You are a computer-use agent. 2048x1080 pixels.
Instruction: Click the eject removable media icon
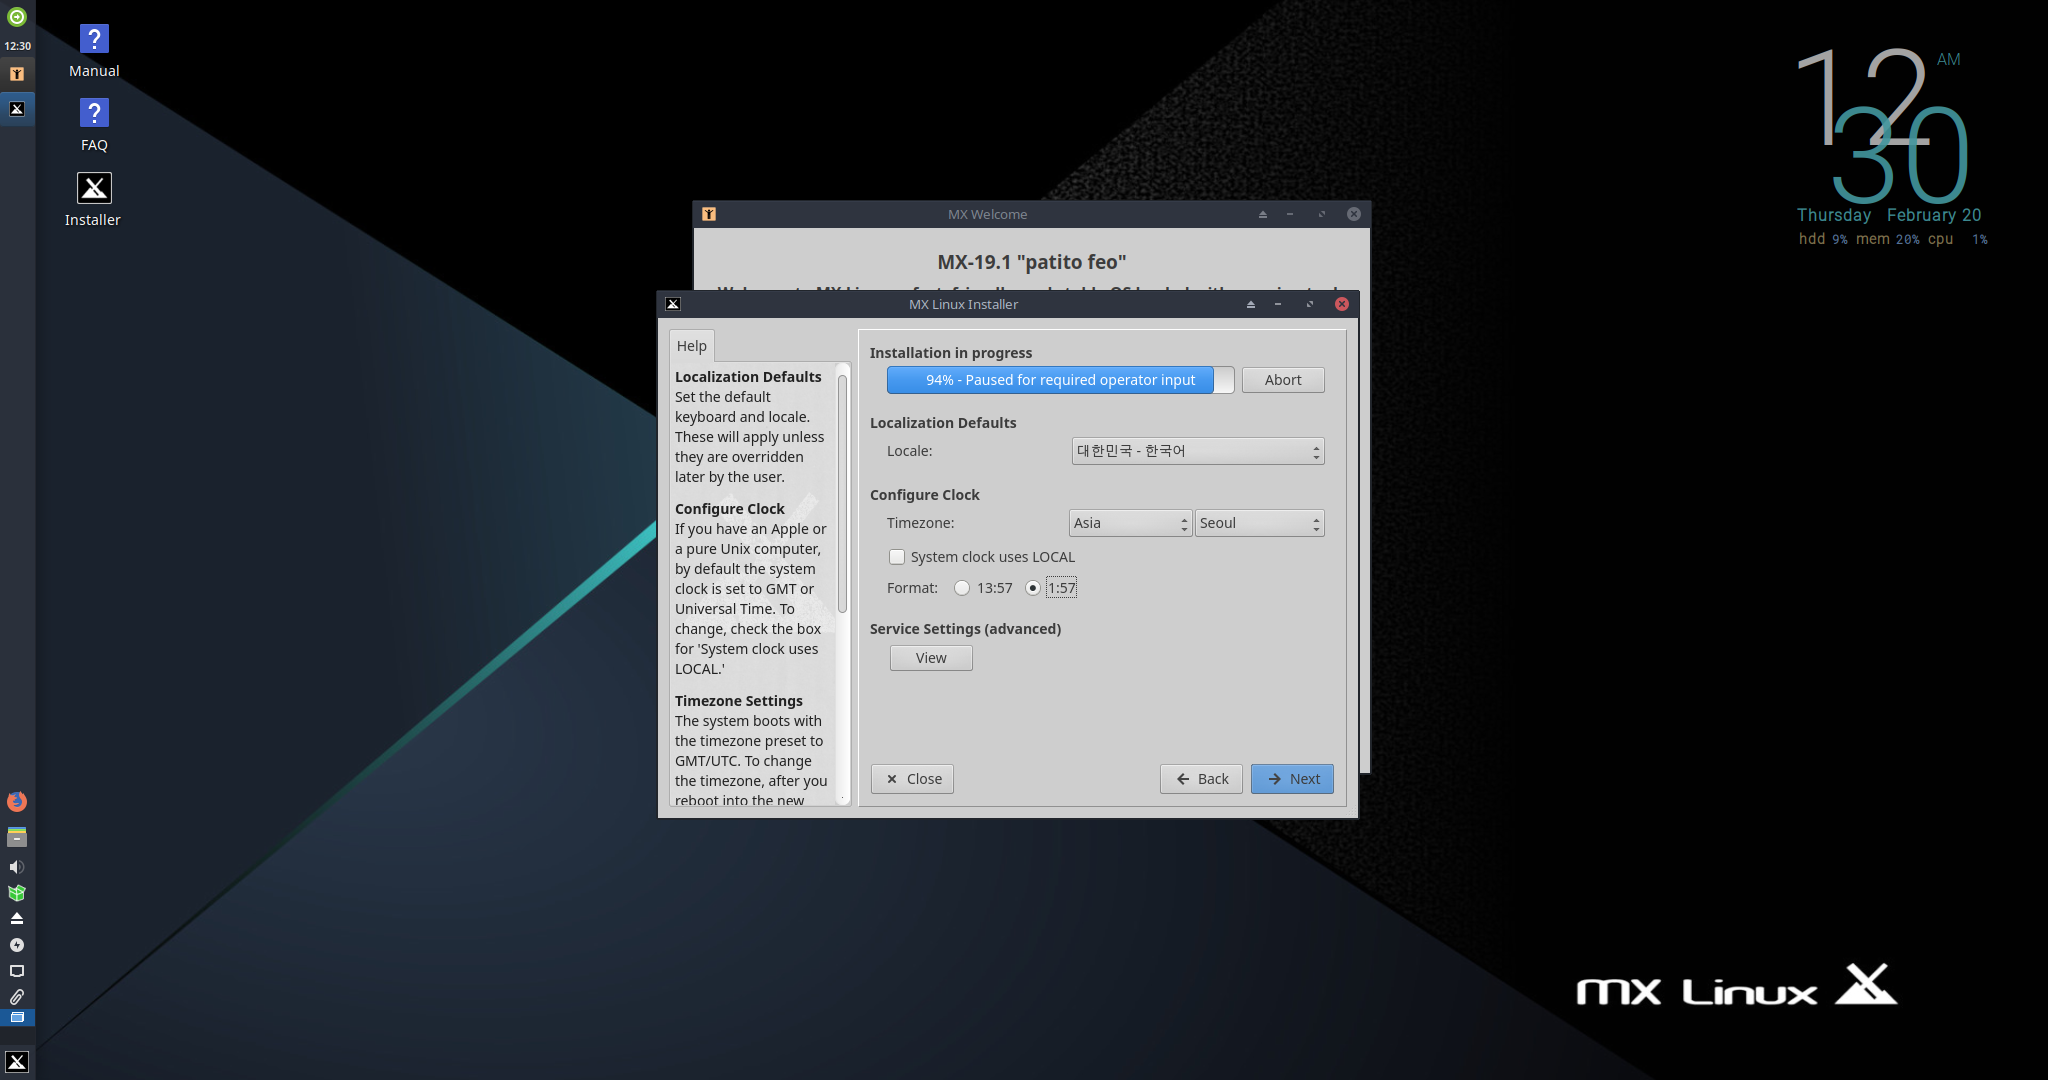pyautogui.click(x=17, y=918)
